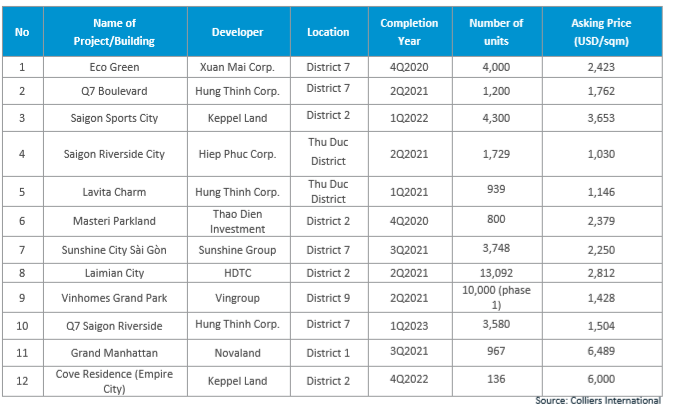The image size is (673, 417).
Task: Select the 'Masteri Parkland' cell
Action: coord(115,221)
